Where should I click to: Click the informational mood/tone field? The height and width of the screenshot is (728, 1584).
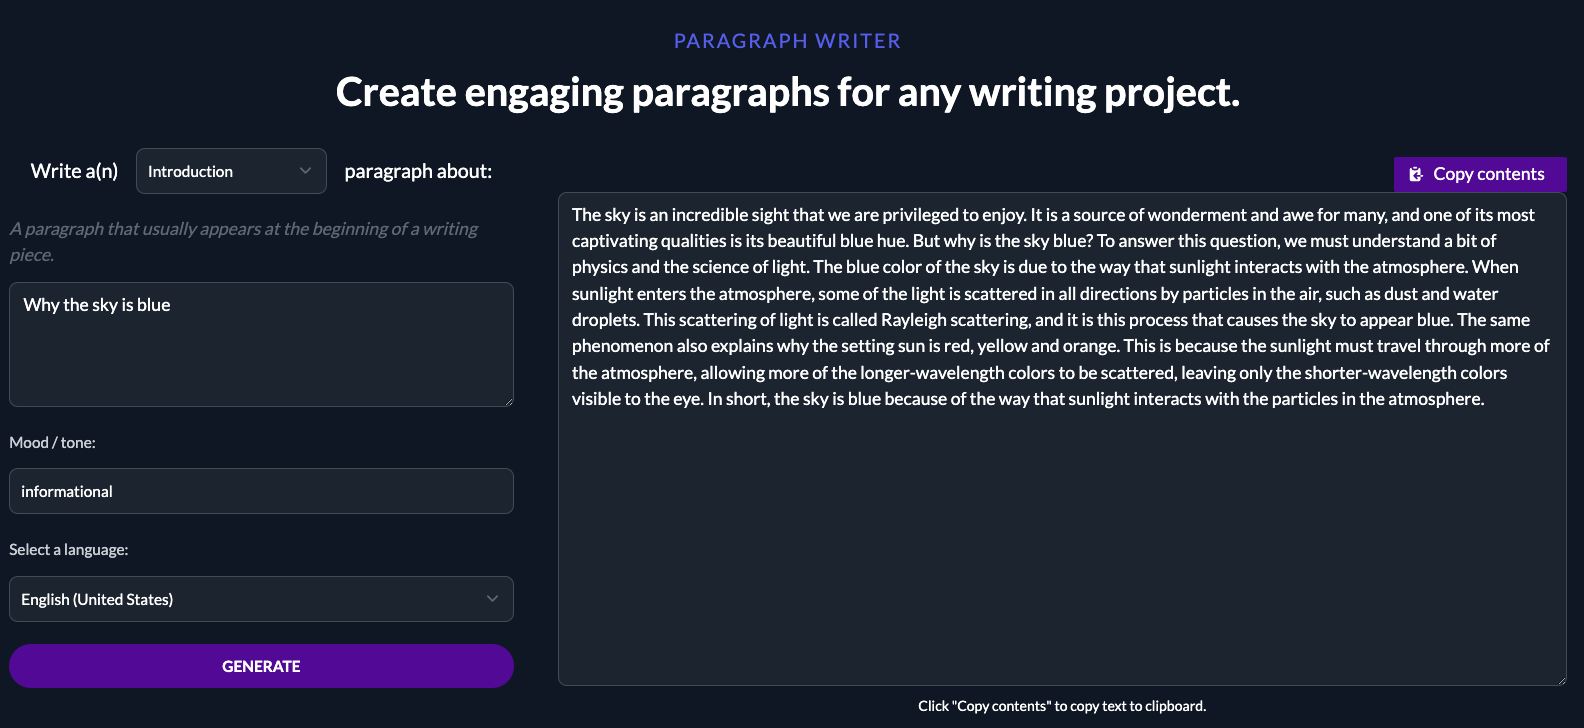pos(260,491)
